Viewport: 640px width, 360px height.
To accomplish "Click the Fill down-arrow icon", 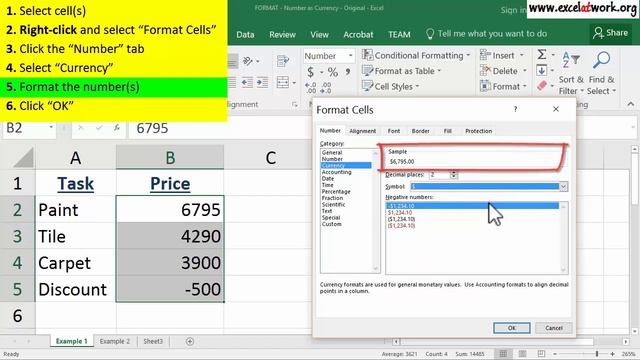I will (x=542, y=70).
